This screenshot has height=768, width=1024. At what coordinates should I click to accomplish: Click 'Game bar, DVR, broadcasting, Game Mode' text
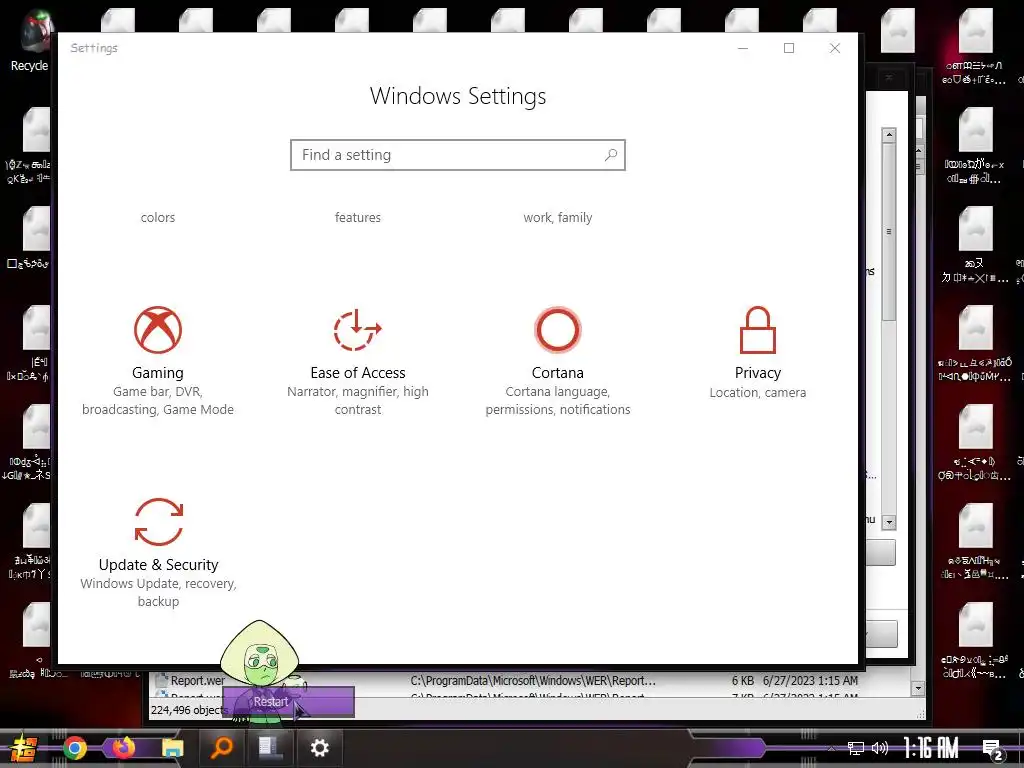157,400
